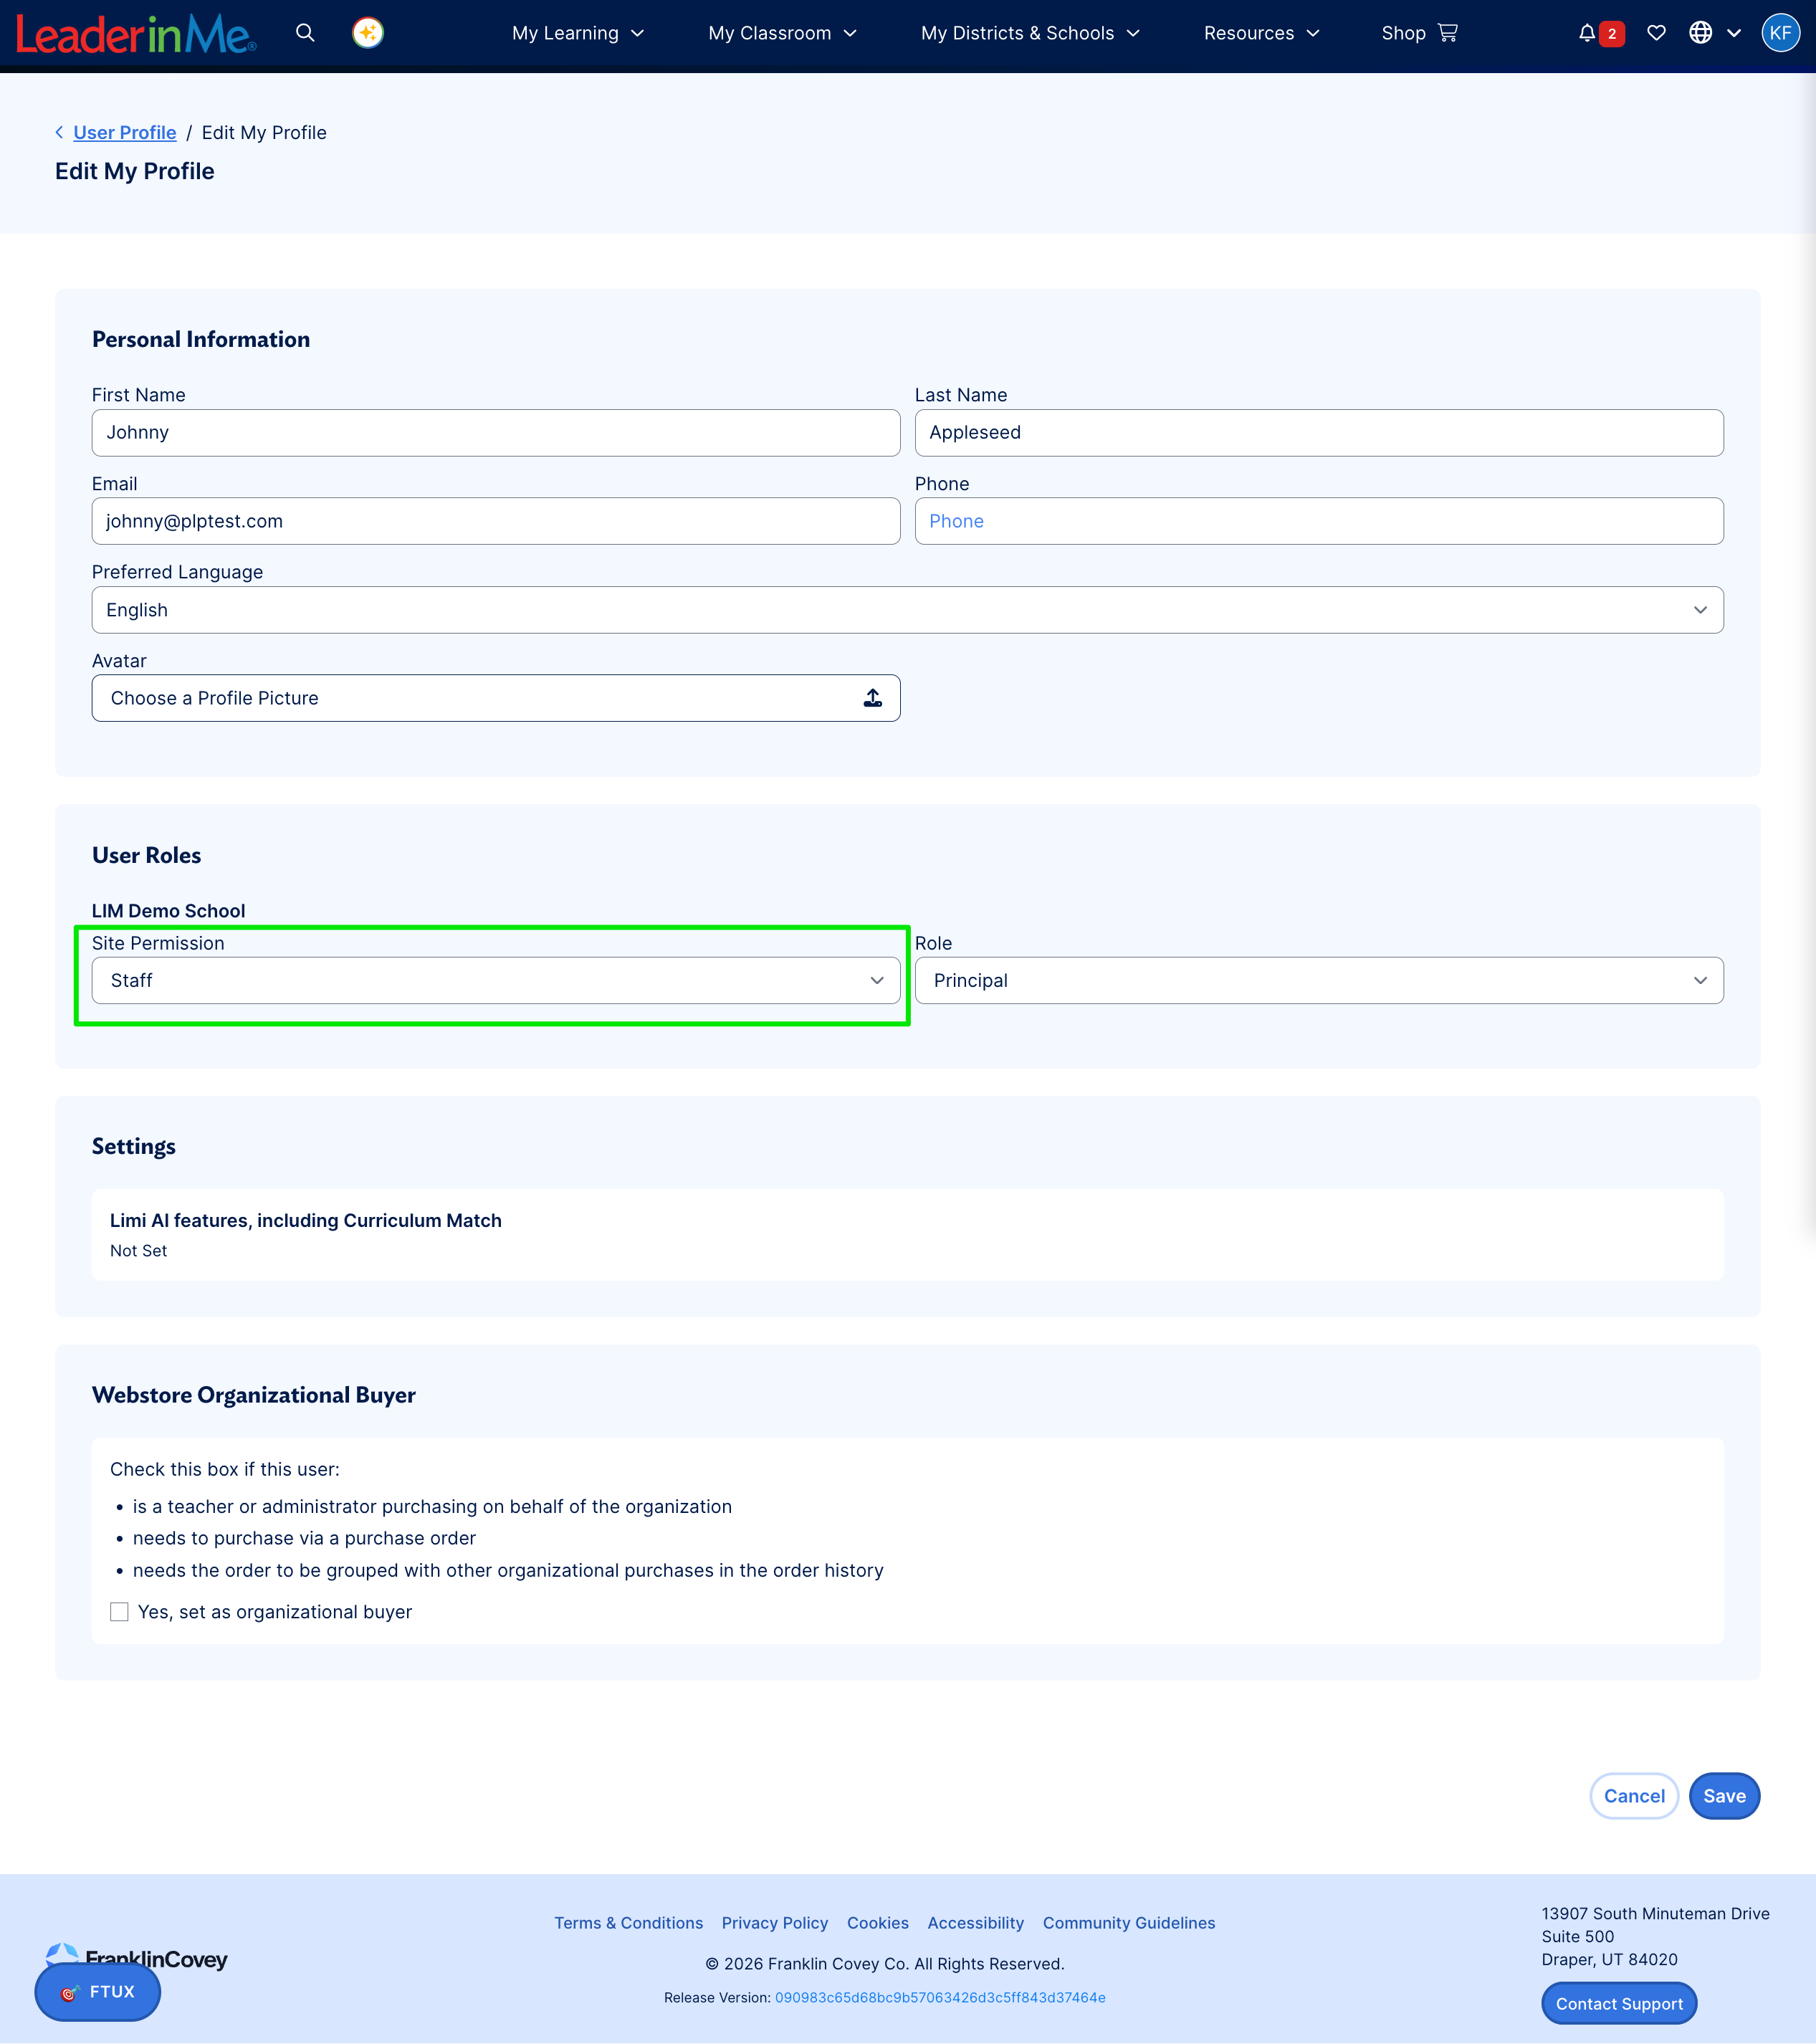Open the My Classroom menu
The width and height of the screenshot is (1816, 2044).
pyautogui.click(x=783, y=33)
